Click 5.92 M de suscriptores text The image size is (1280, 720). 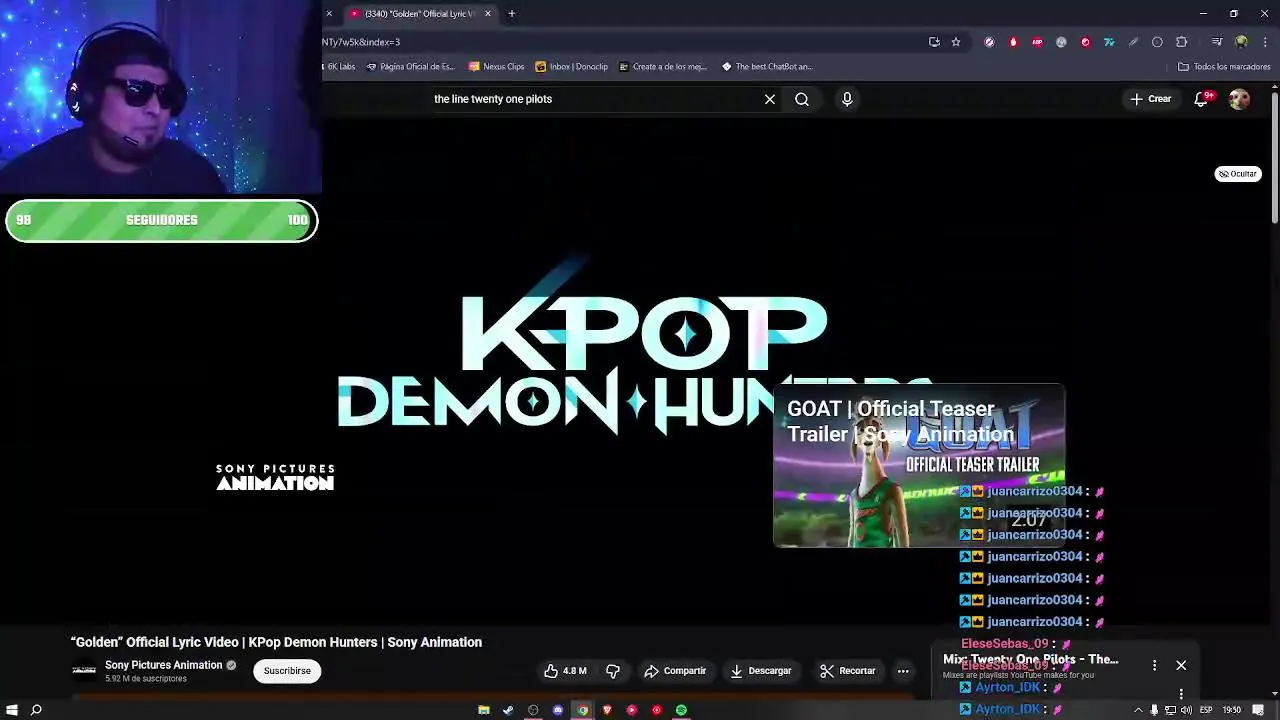tap(146, 679)
